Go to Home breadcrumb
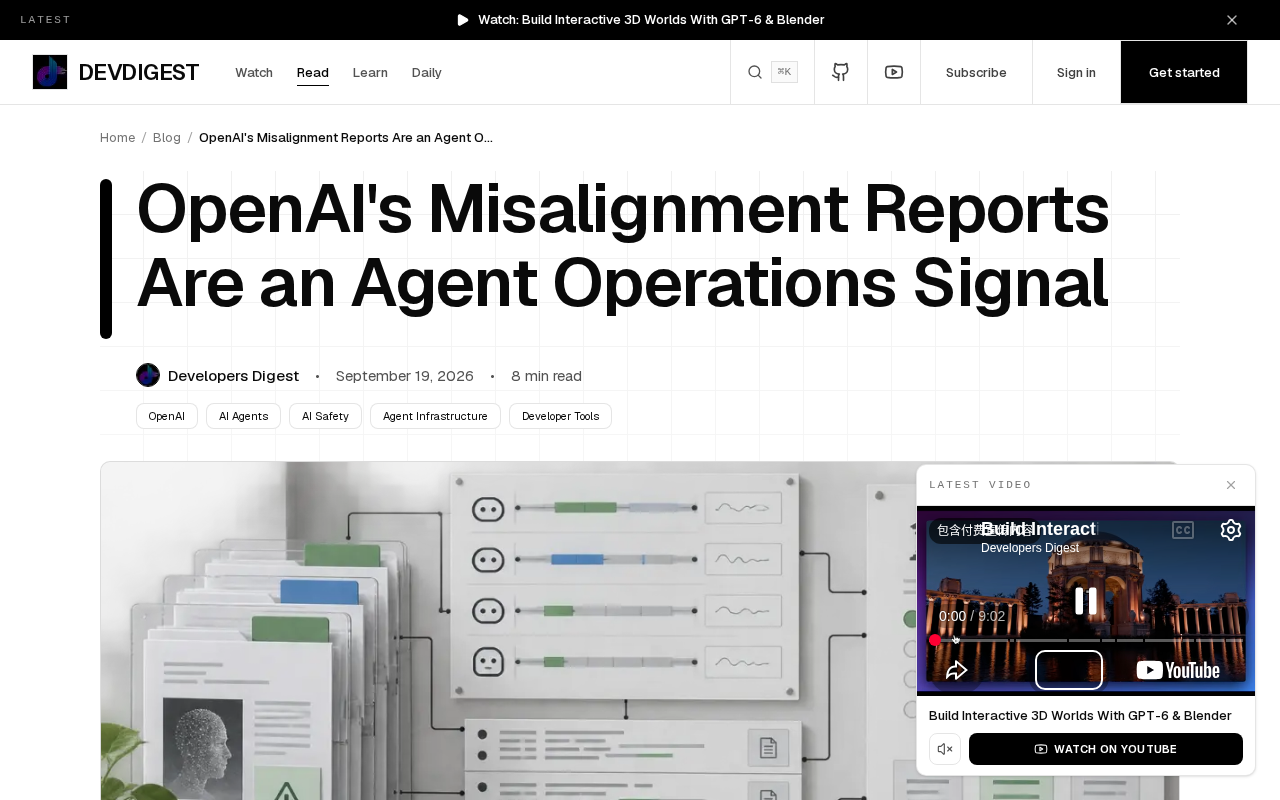 118,137
